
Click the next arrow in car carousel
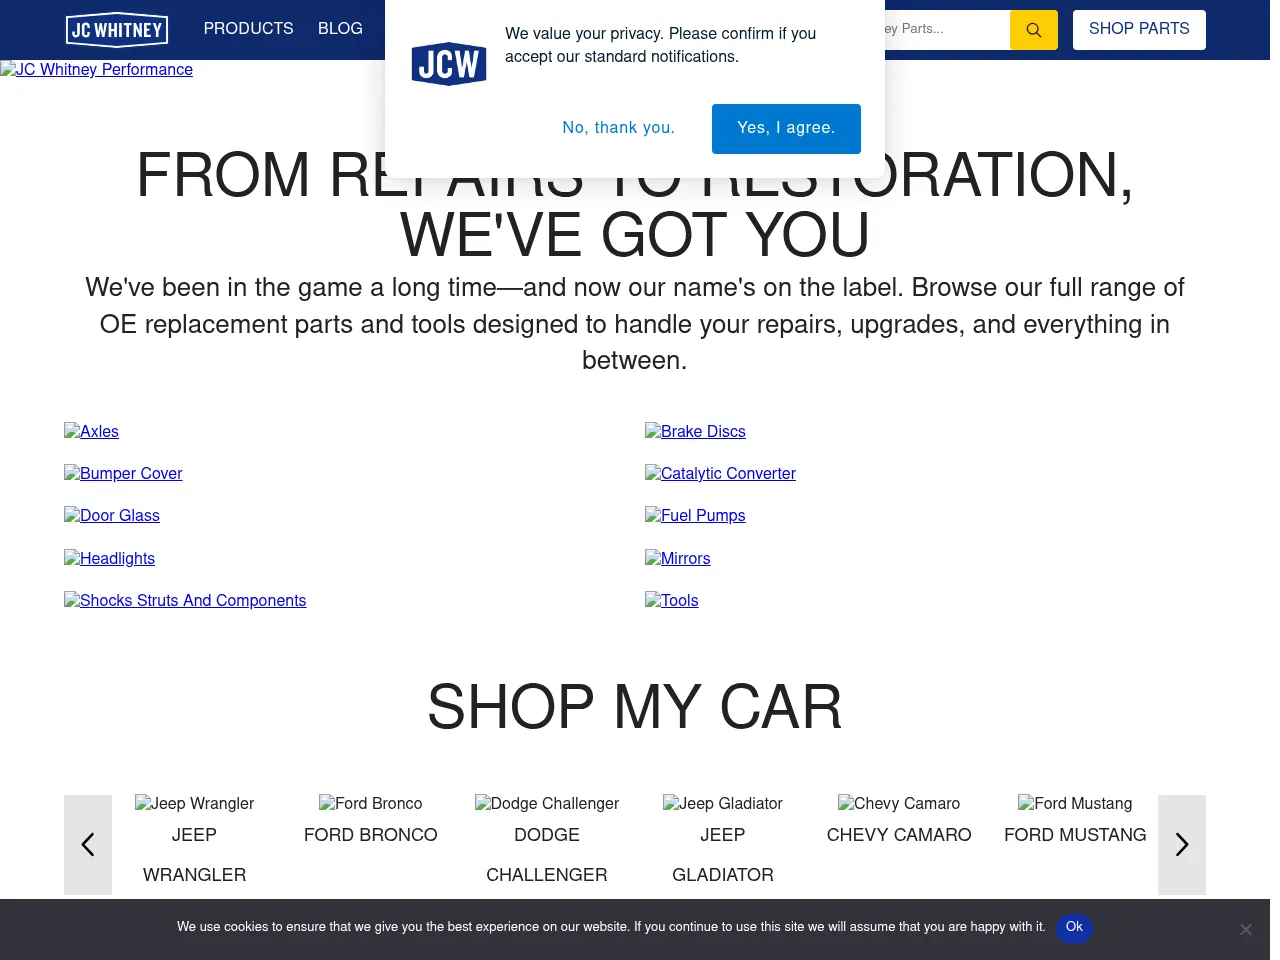(1181, 845)
